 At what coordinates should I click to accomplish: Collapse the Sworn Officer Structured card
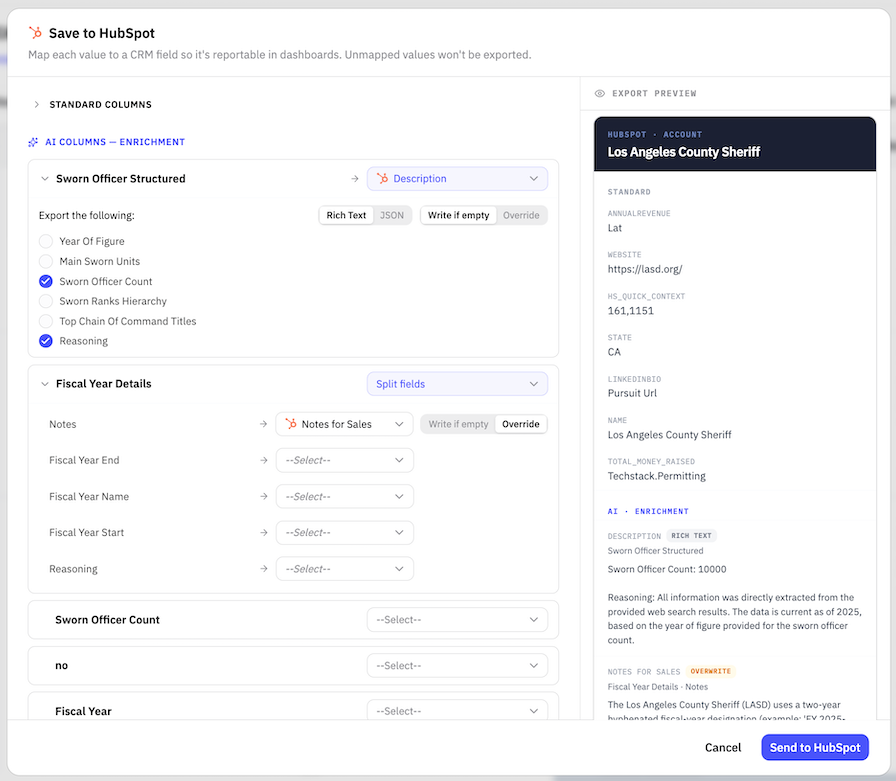click(x=45, y=179)
